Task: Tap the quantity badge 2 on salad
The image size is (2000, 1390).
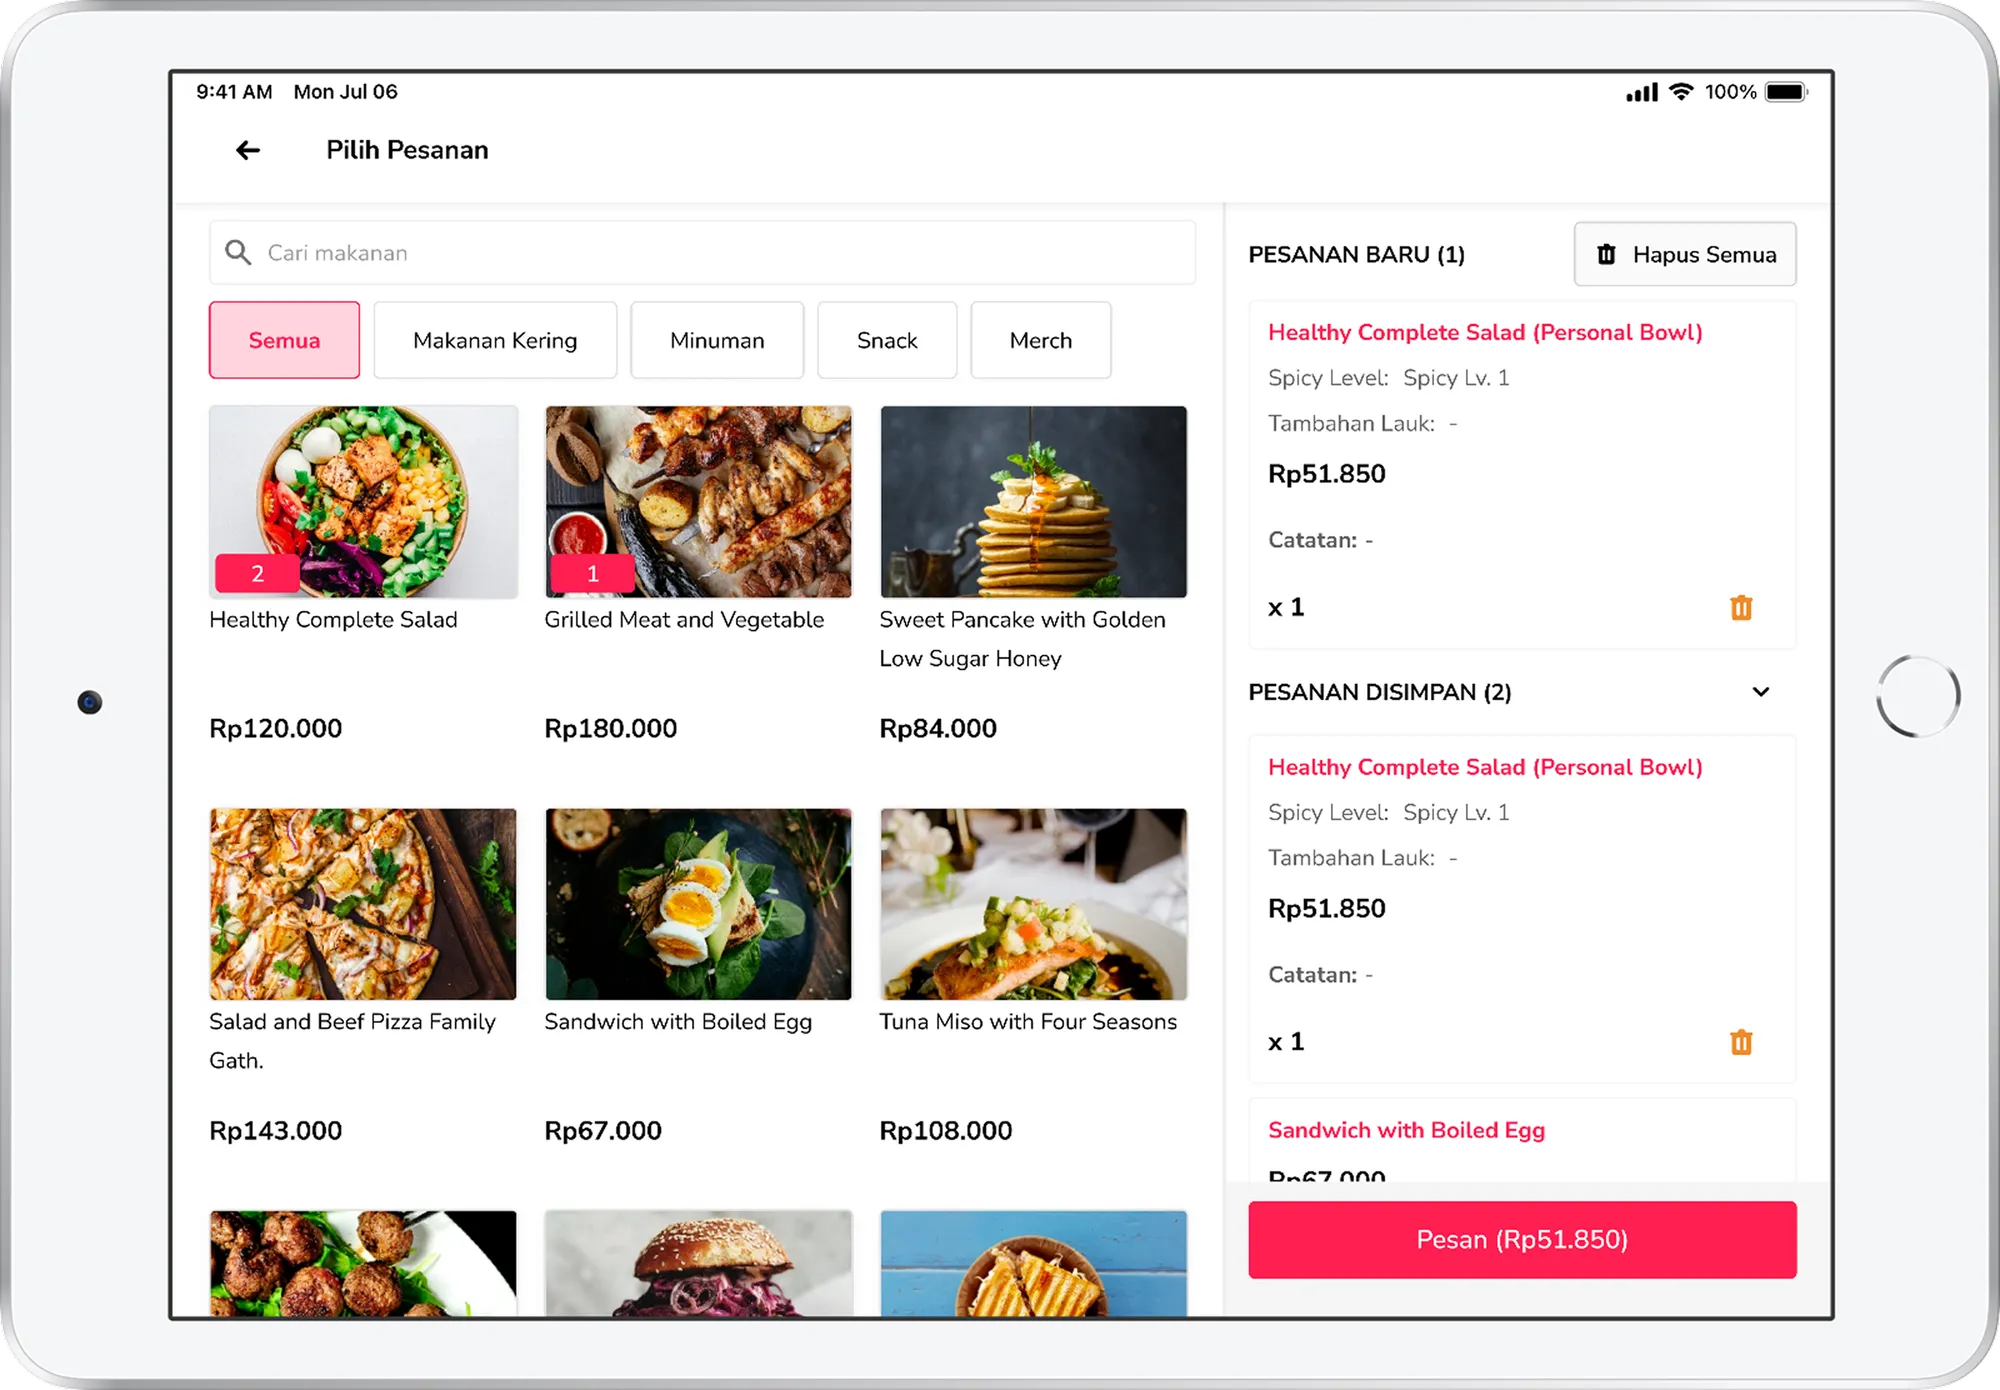Action: 257,573
